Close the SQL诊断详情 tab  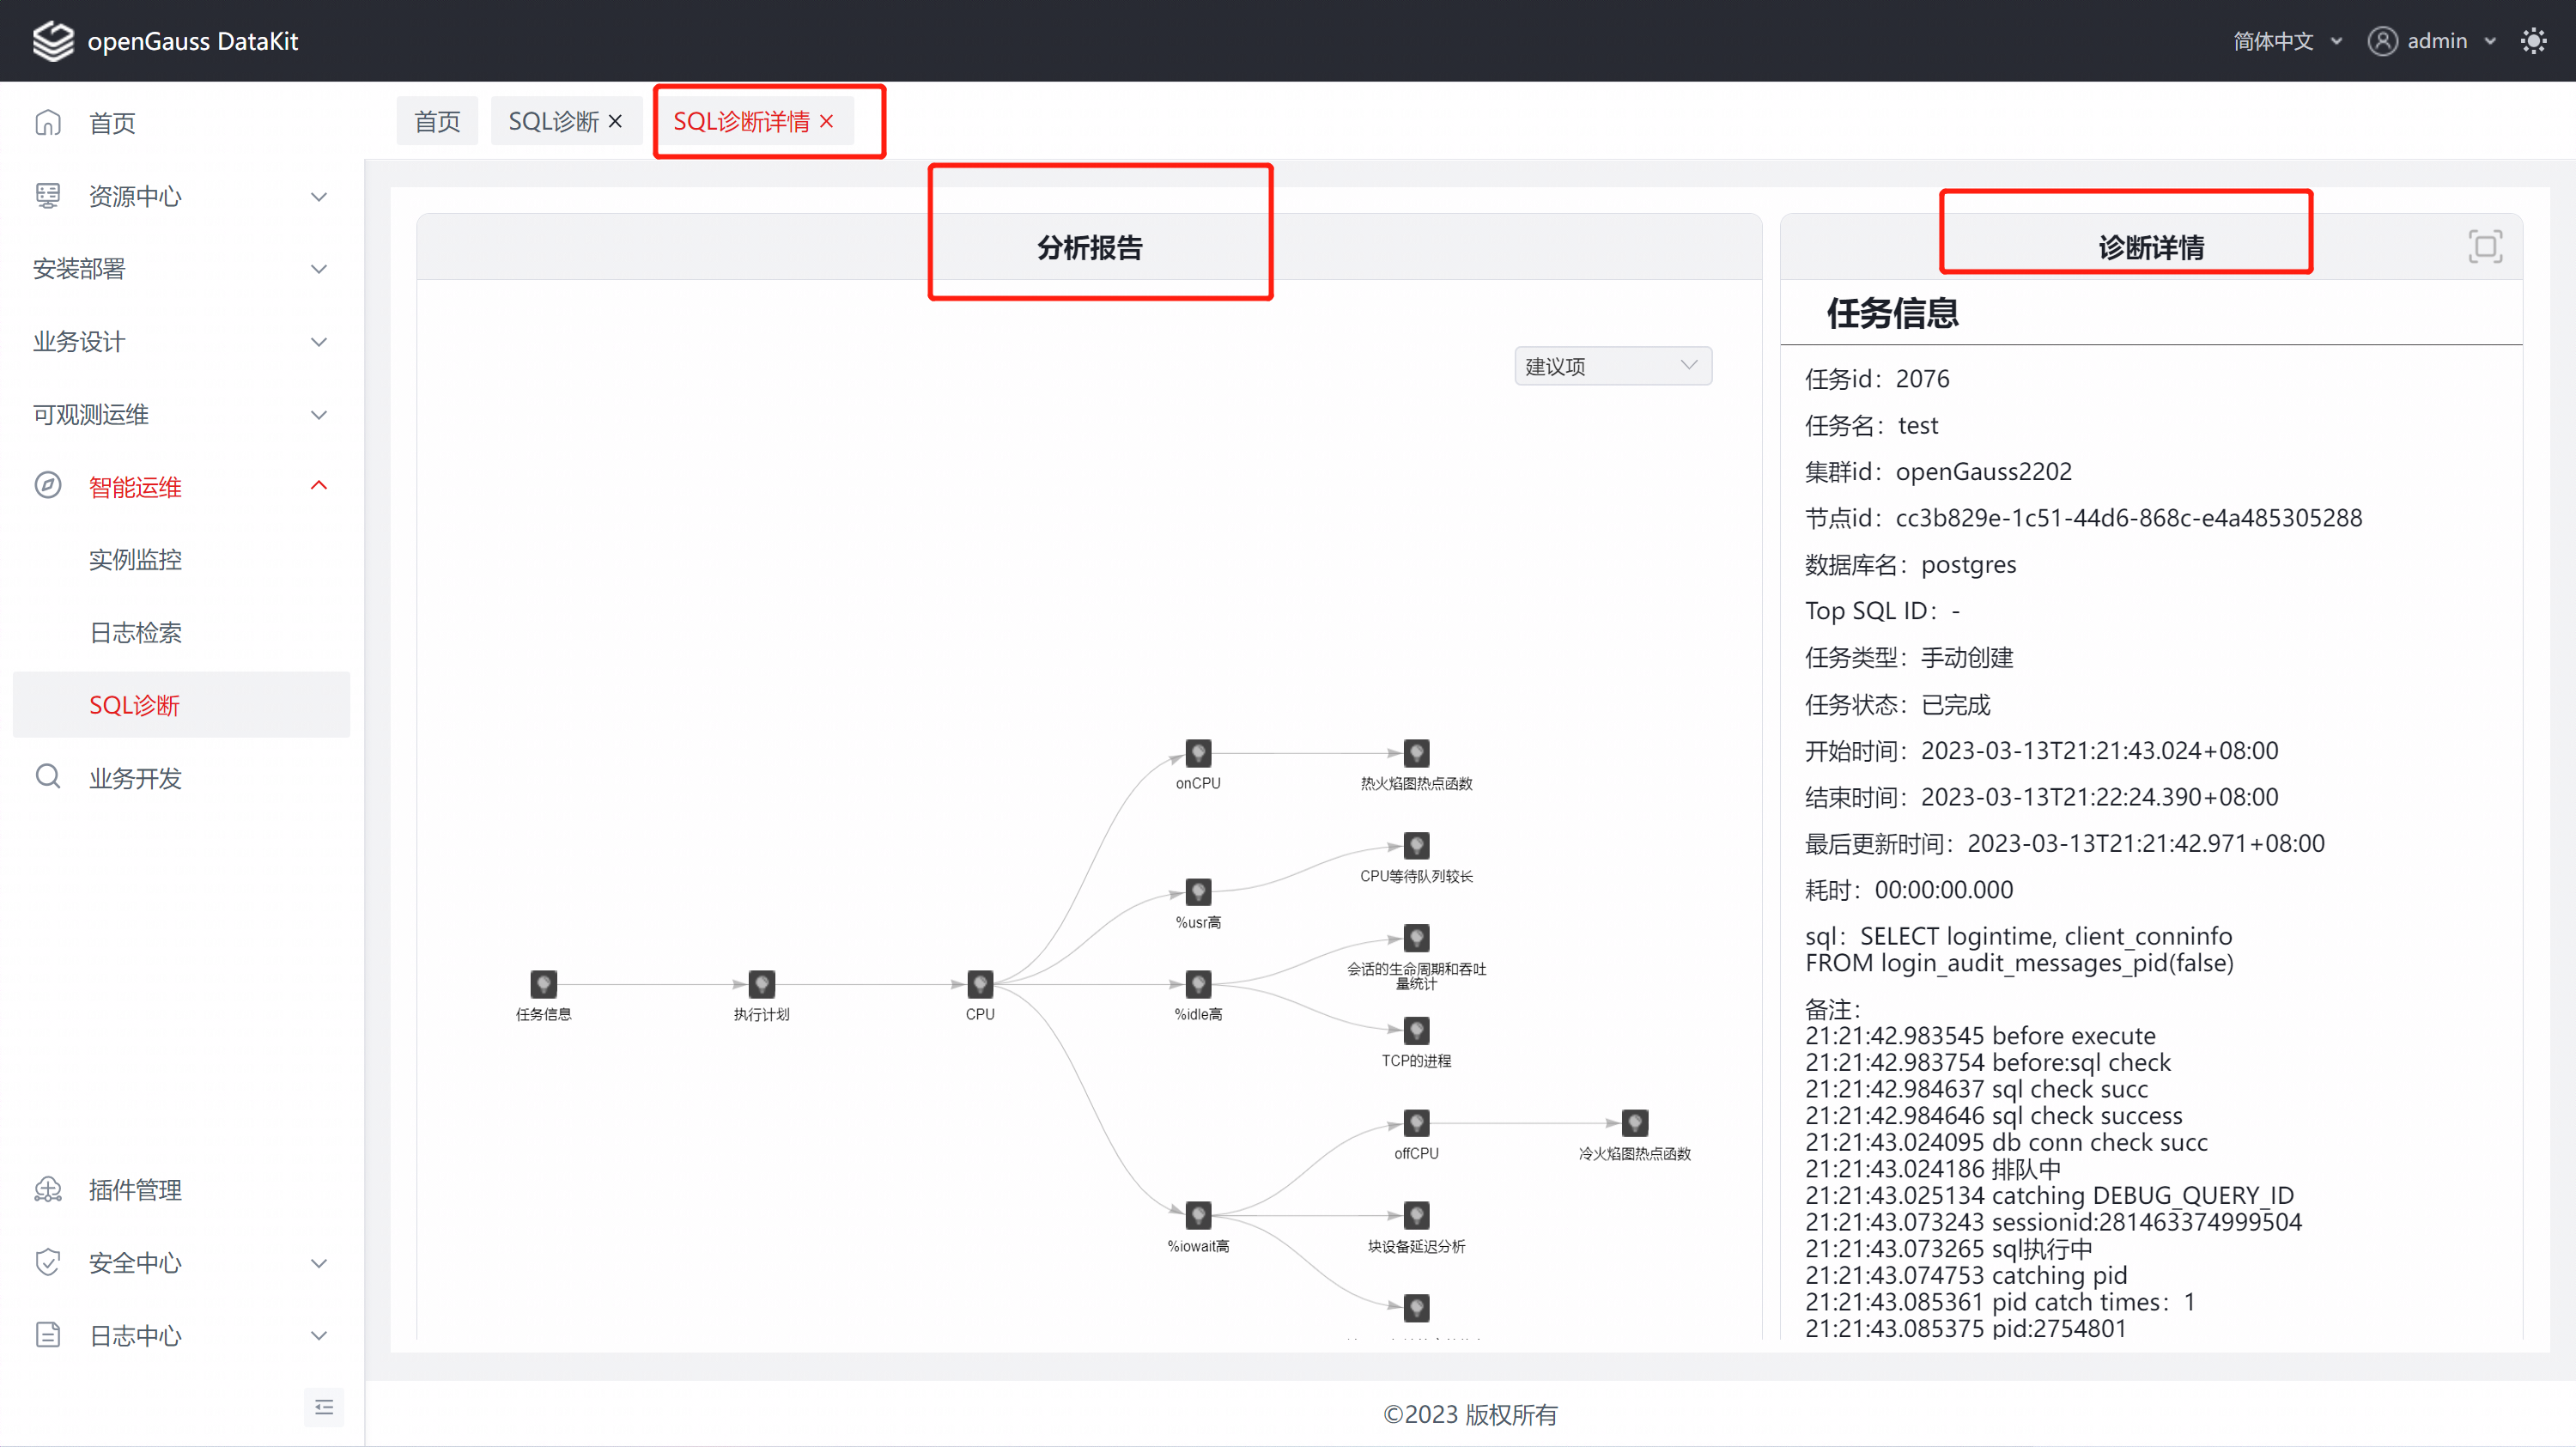(826, 121)
